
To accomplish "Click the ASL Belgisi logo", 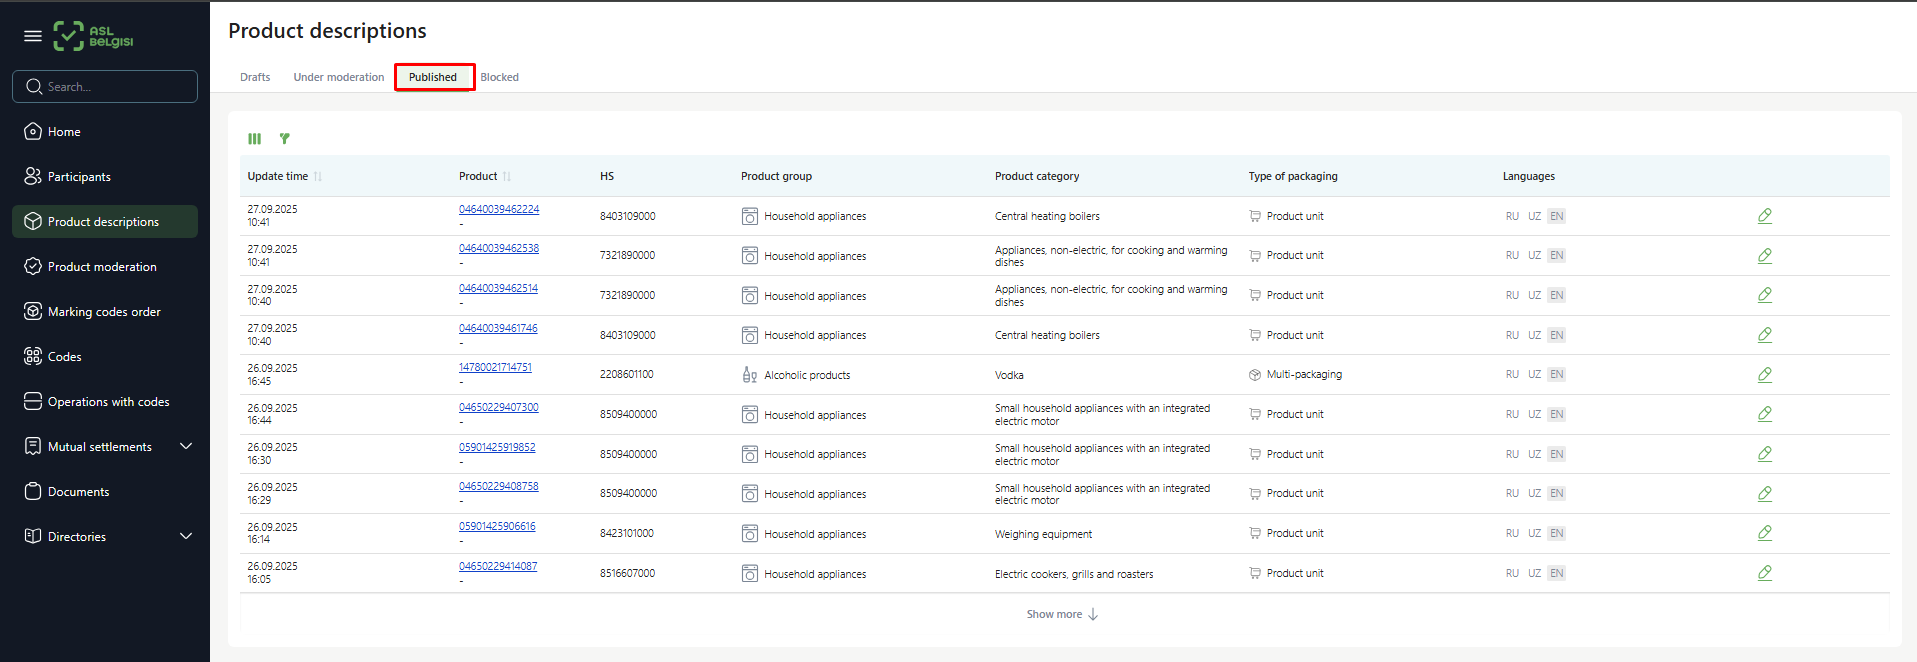I will tap(94, 36).
